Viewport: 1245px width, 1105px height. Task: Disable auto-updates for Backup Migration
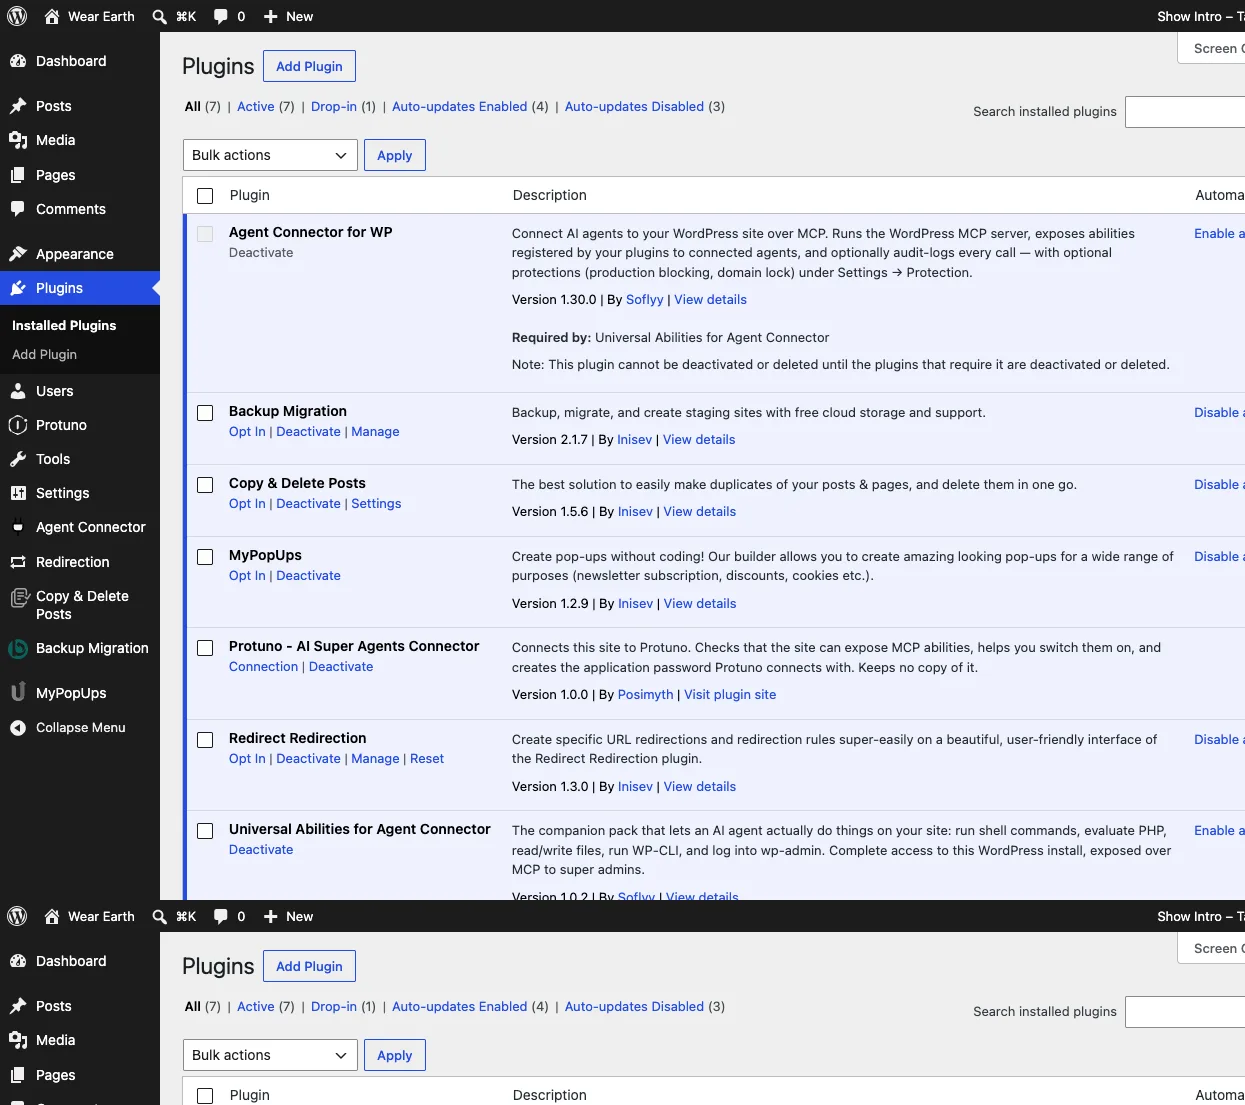pyautogui.click(x=1219, y=412)
